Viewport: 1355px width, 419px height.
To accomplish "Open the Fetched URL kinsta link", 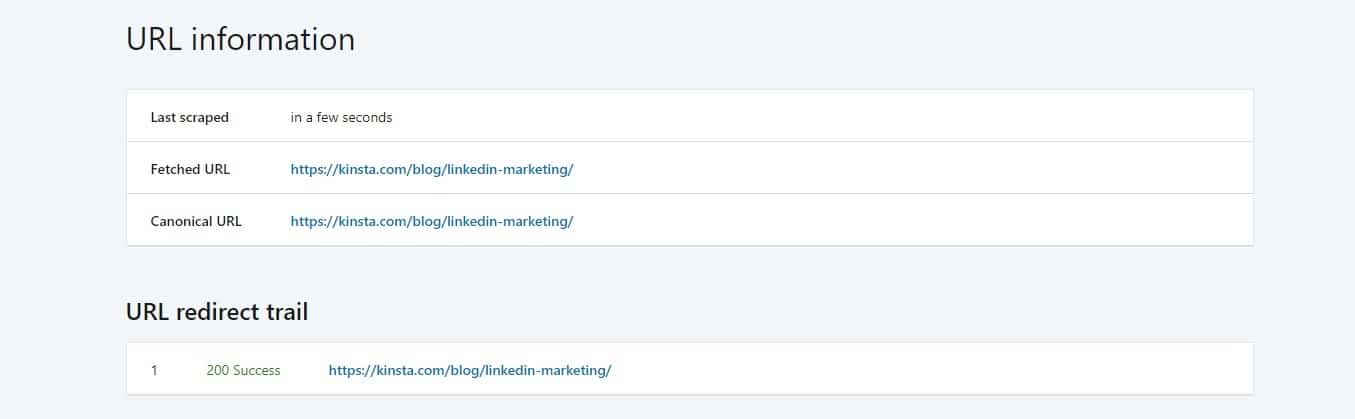I will [x=431, y=169].
